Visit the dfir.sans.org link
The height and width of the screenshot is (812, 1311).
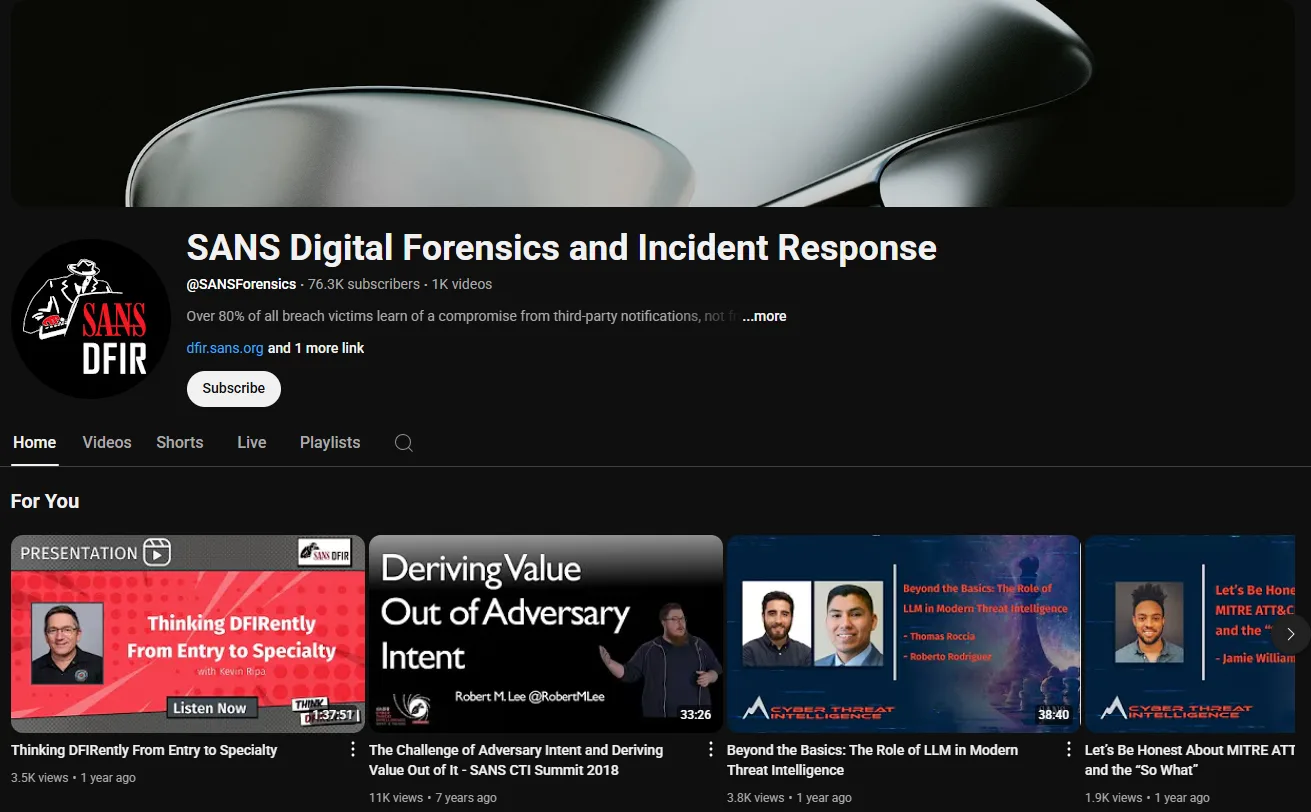(225, 348)
